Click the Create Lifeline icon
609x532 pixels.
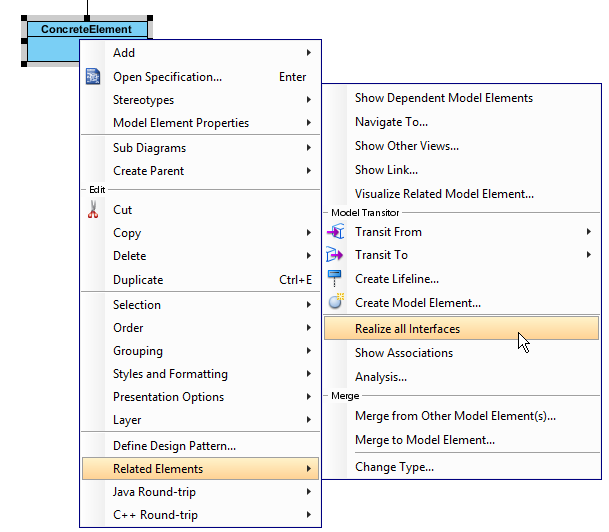click(x=334, y=278)
